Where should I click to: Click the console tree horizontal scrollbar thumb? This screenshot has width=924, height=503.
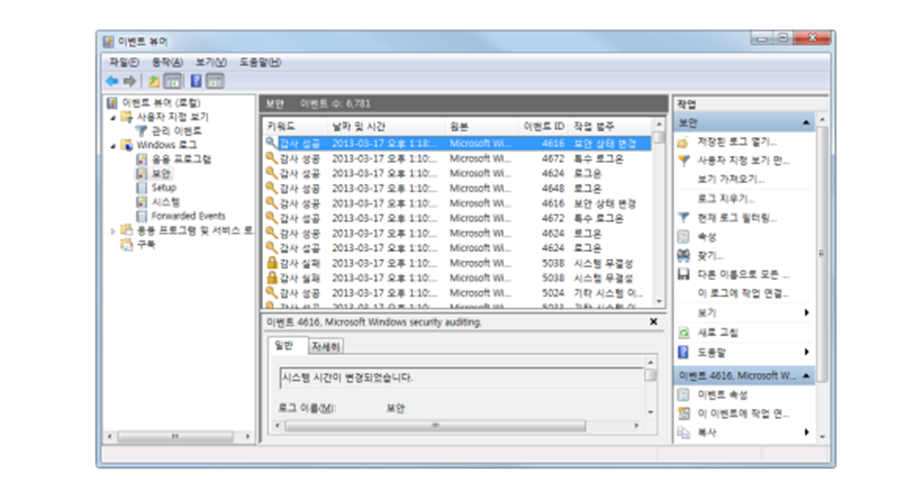pos(175,436)
